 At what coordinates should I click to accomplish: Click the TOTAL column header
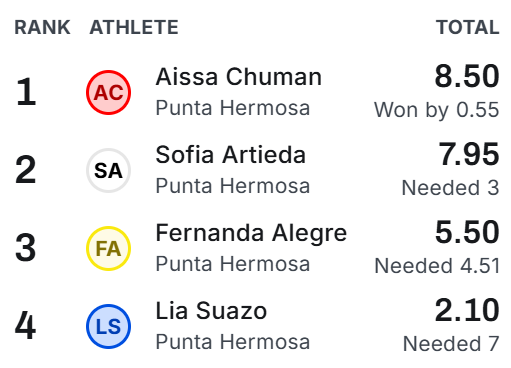[468, 27]
